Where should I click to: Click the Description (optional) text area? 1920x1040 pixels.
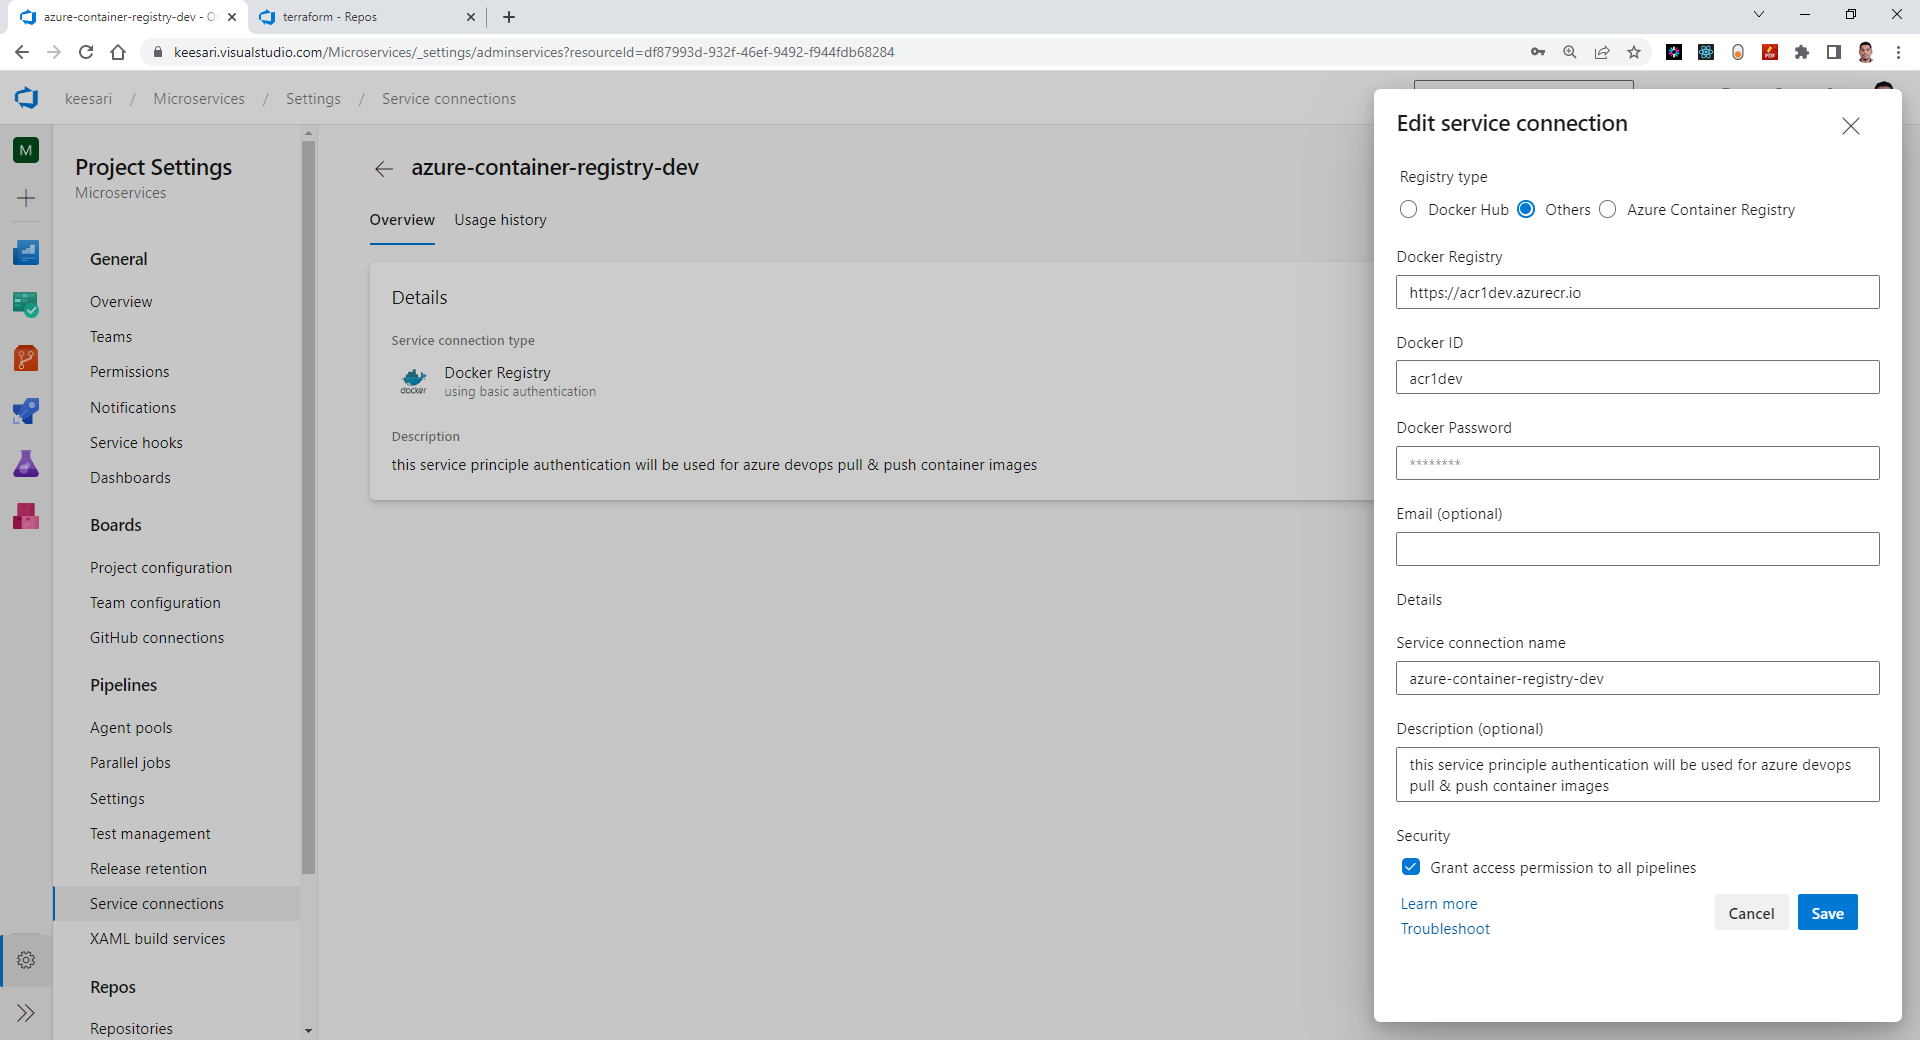tap(1637, 775)
